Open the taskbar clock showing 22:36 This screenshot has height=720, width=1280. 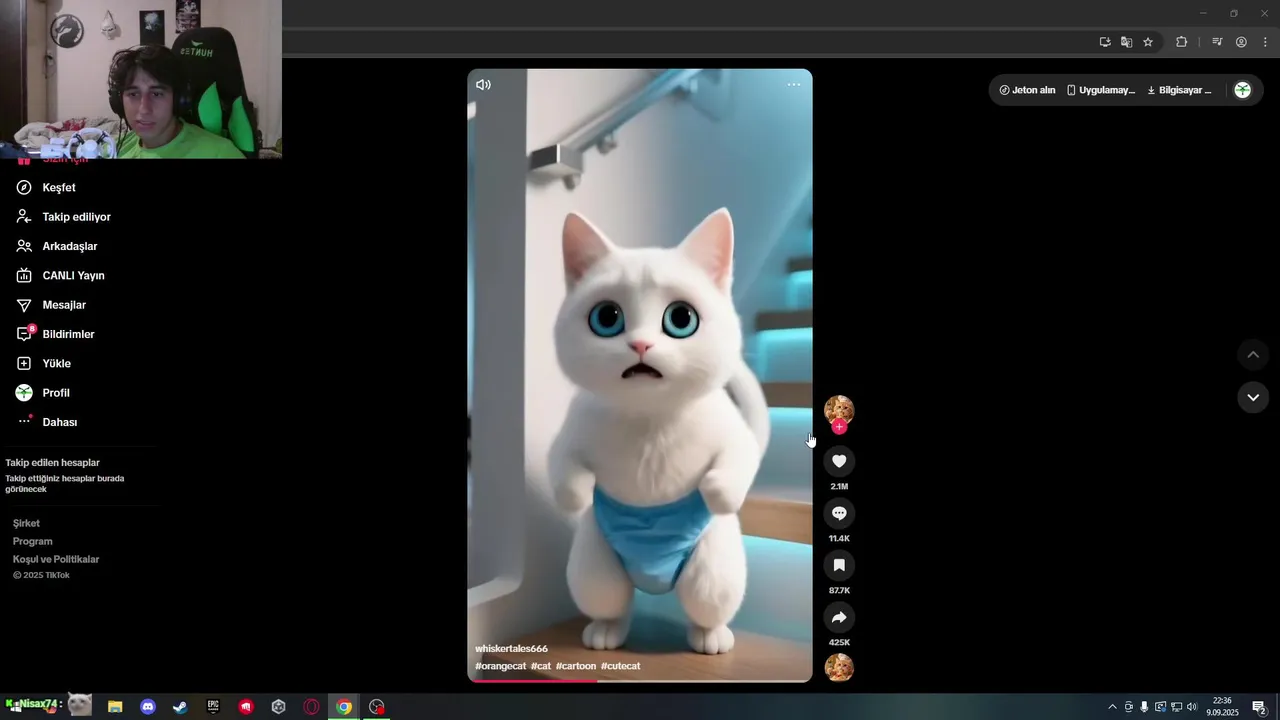[x=1222, y=707]
